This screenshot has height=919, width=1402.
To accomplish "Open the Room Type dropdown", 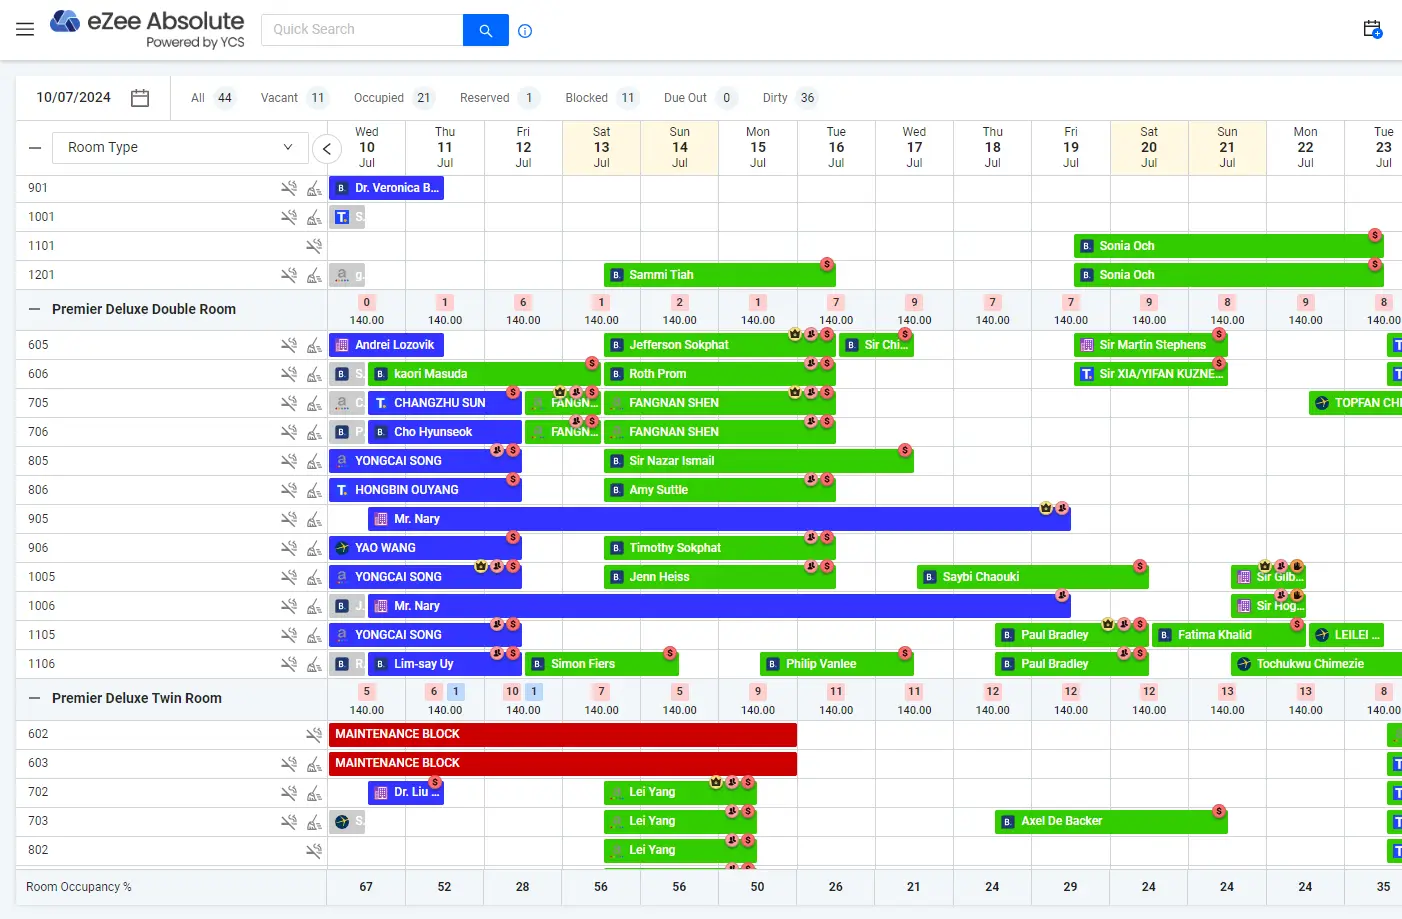I will (x=180, y=147).
